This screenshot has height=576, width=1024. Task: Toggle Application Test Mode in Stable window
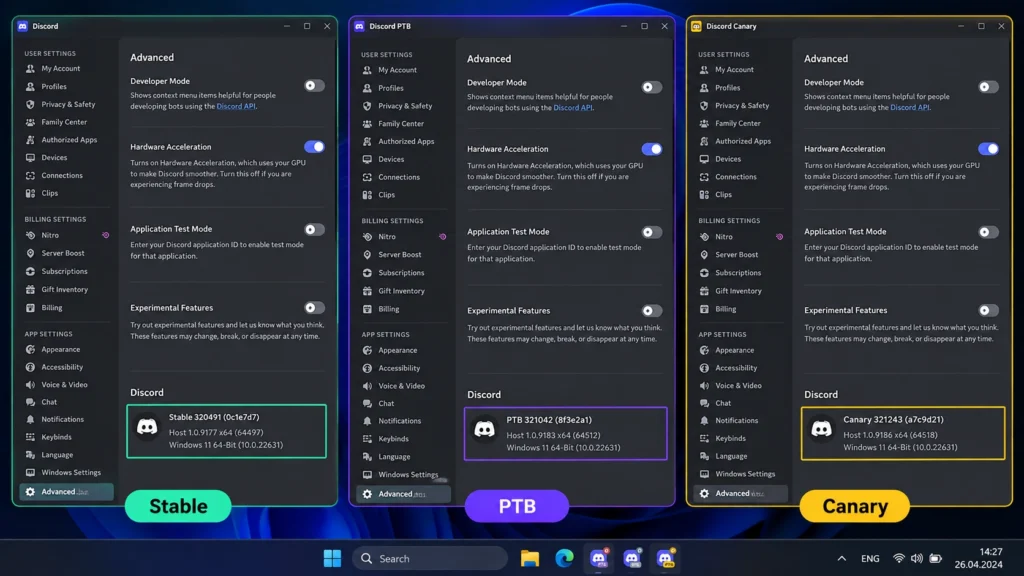point(314,229)
